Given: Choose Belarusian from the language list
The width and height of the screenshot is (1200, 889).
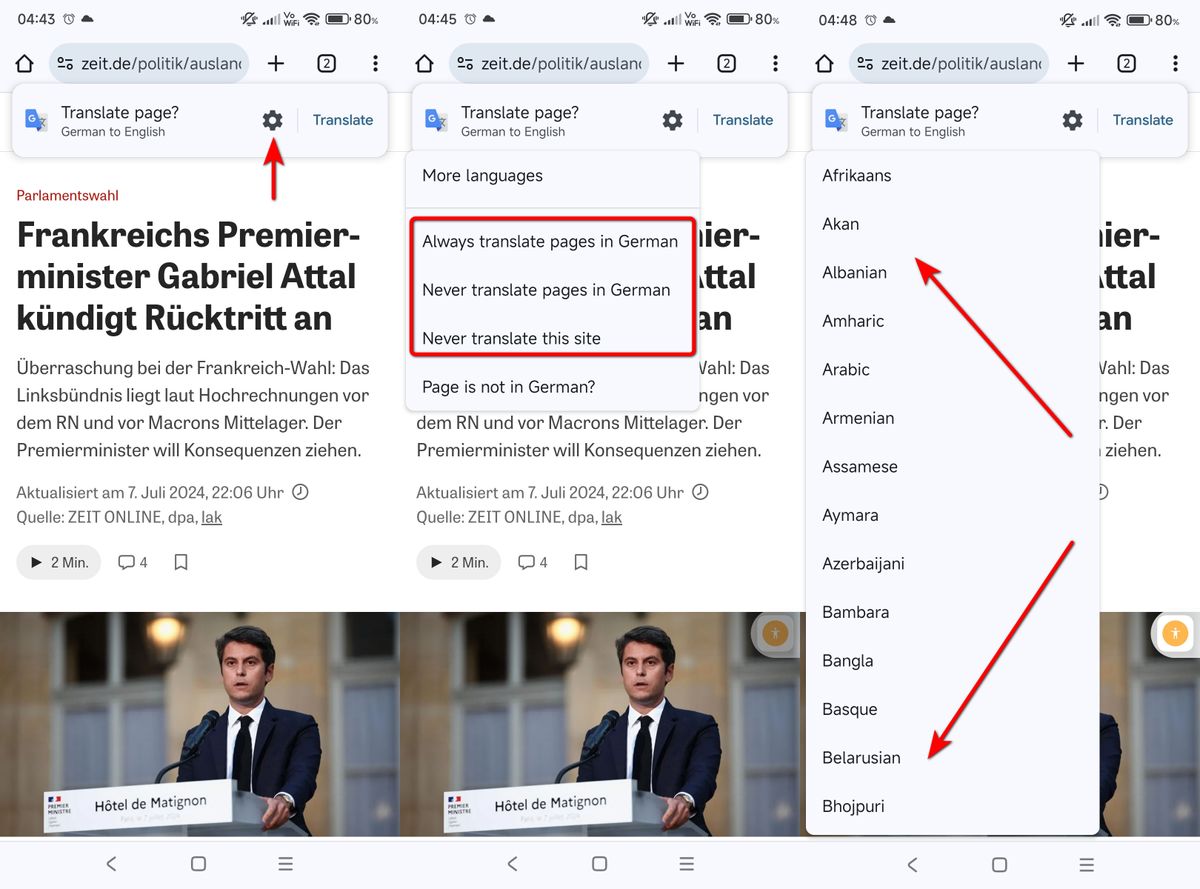Looking at the screenshot, I should click(861, 757).
